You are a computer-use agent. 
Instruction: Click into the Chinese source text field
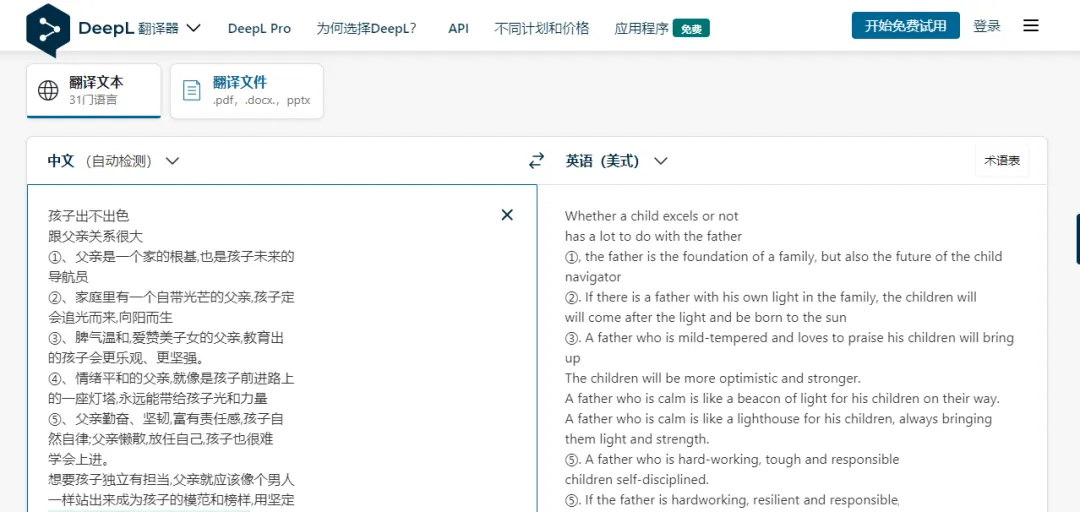[282, 348]
